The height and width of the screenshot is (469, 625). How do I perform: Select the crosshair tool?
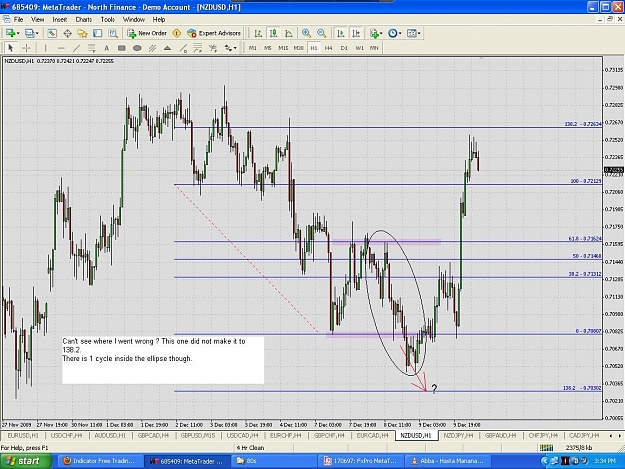point(26,48)
